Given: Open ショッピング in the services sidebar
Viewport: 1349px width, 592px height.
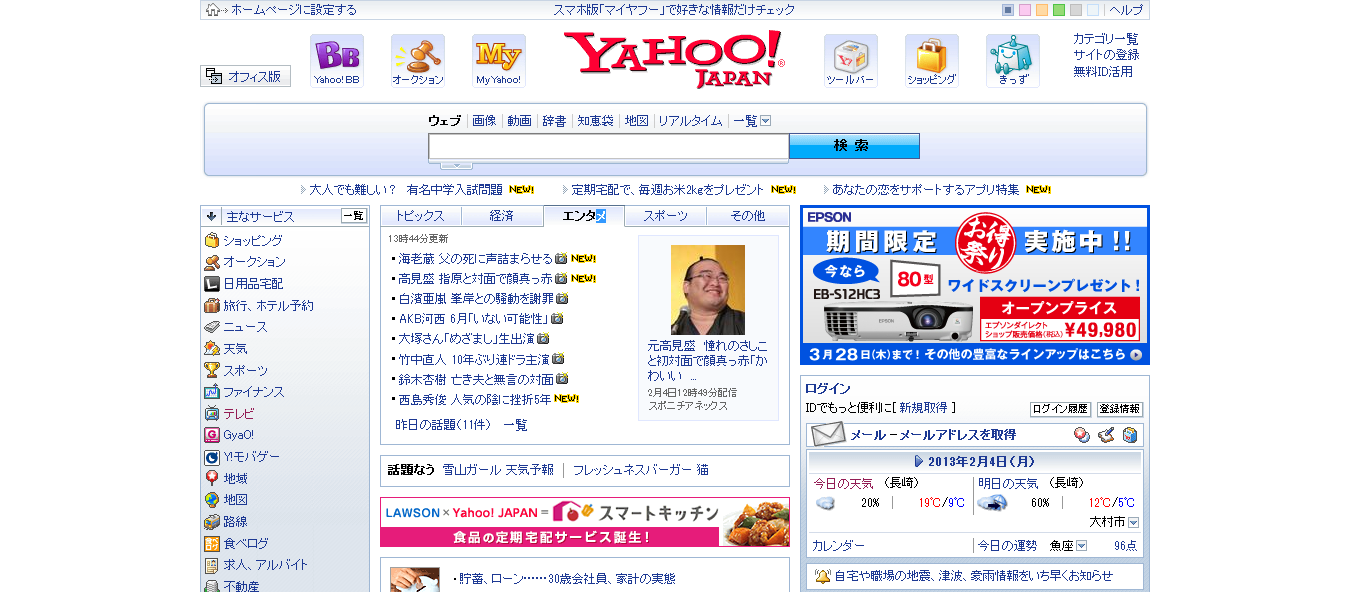Looking at the screenshot, I should pos(252,241).
